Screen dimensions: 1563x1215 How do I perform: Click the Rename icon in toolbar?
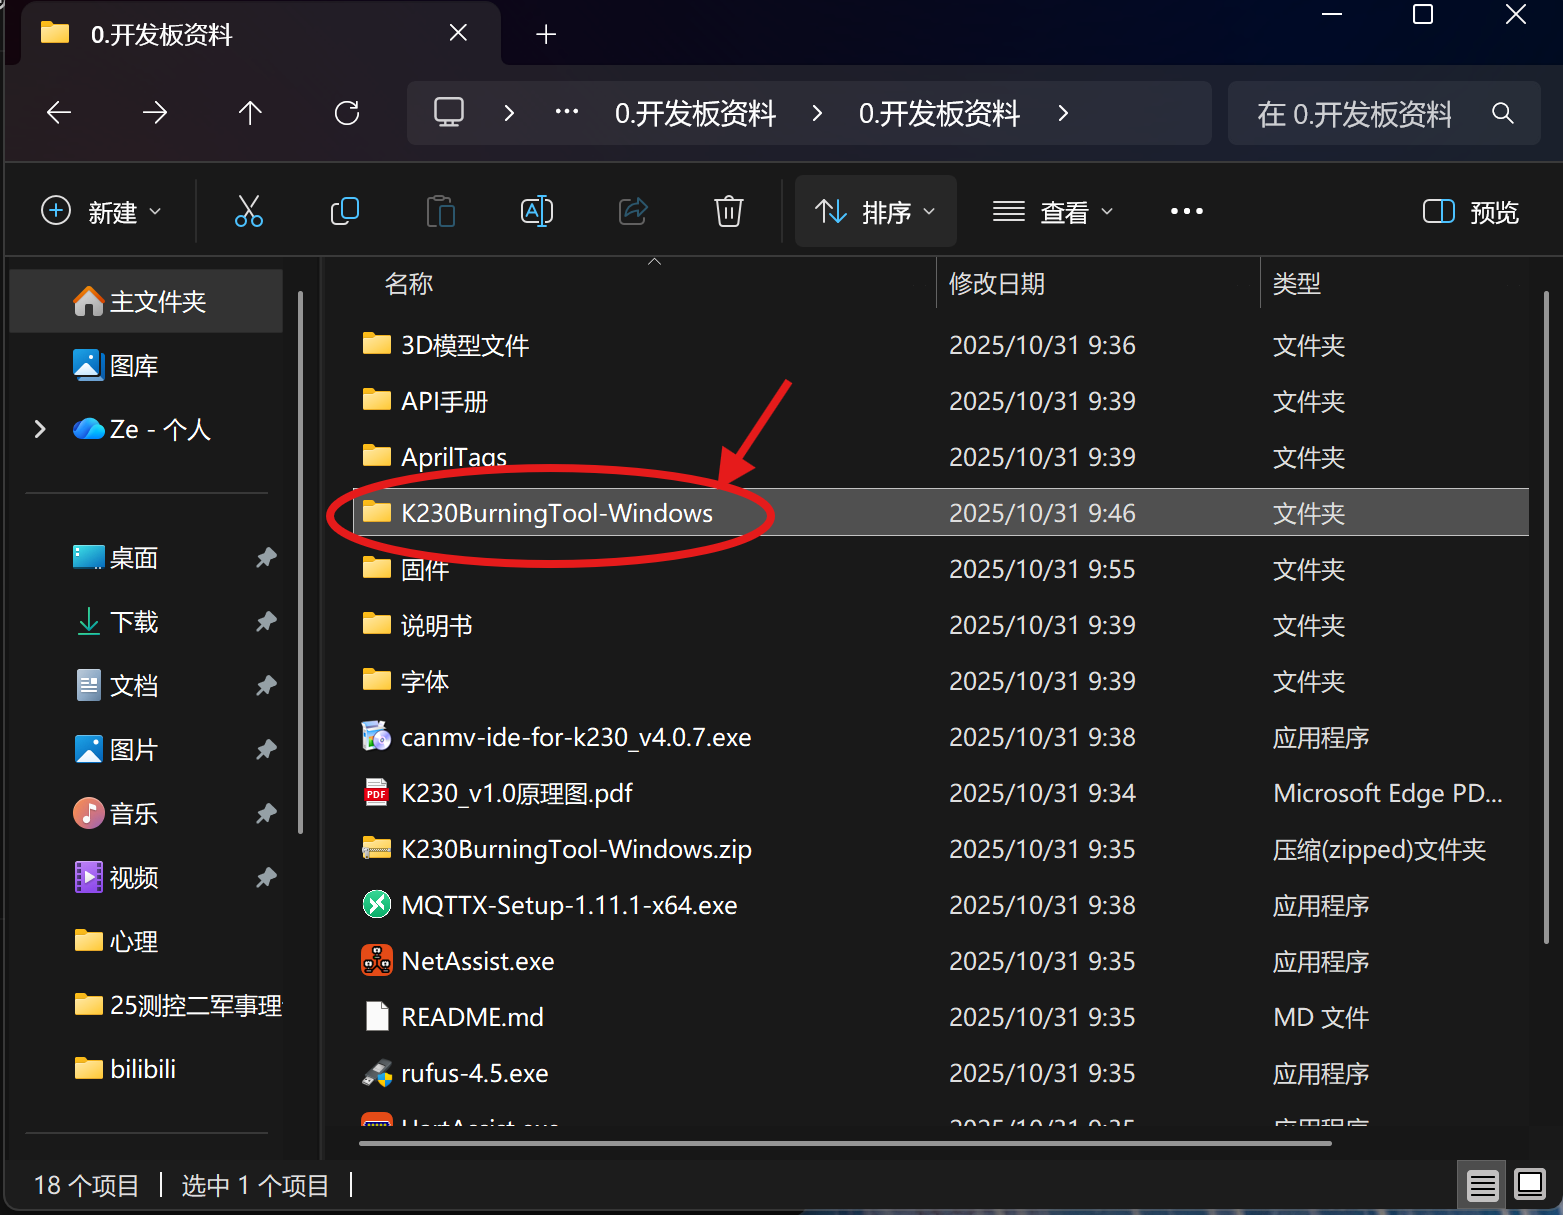coord(536,211)
